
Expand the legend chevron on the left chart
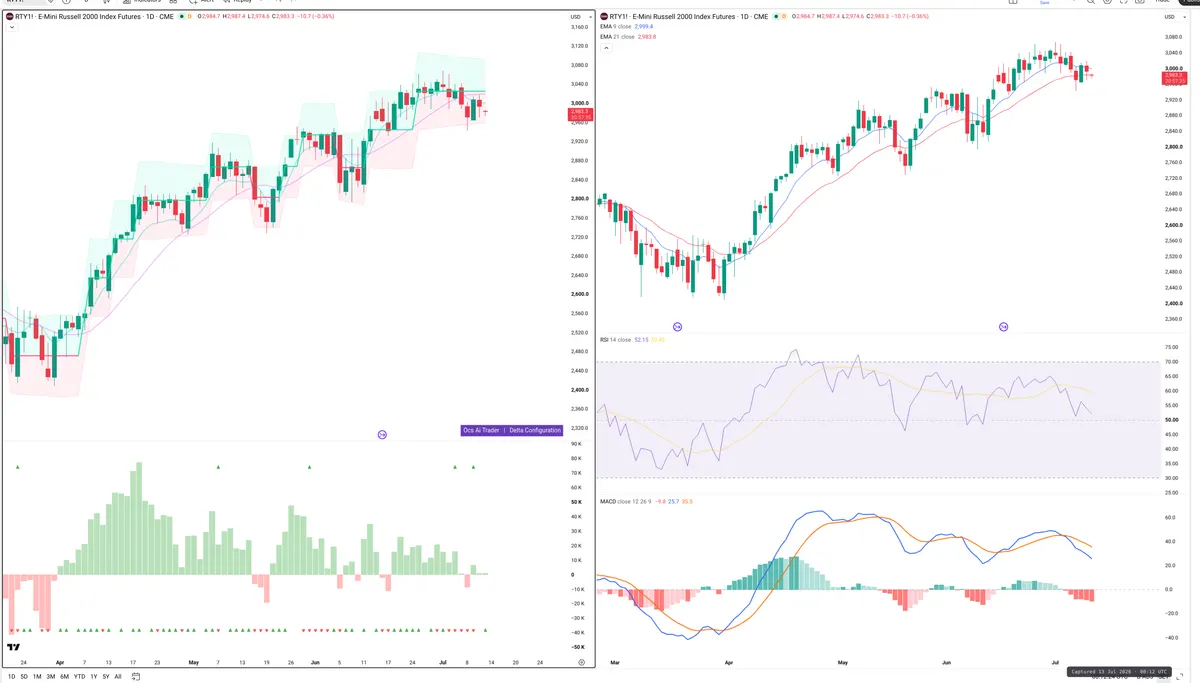coord(11,28)
